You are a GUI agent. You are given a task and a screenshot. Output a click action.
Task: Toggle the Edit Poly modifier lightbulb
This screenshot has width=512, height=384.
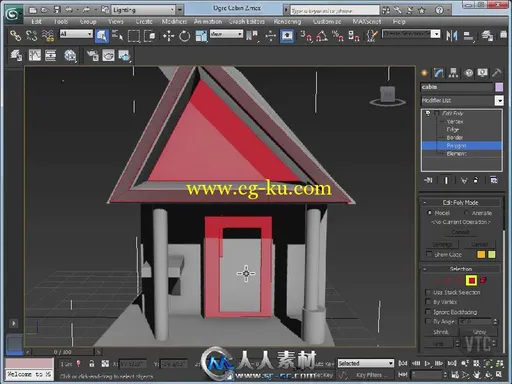[x=428, y=113]
